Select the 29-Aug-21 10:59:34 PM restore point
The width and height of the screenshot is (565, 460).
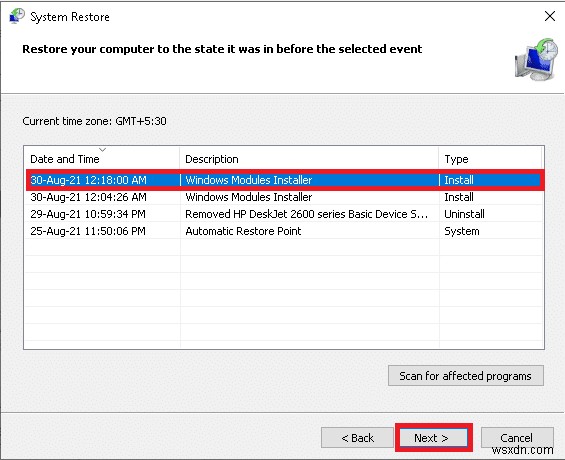pos(285,214)
